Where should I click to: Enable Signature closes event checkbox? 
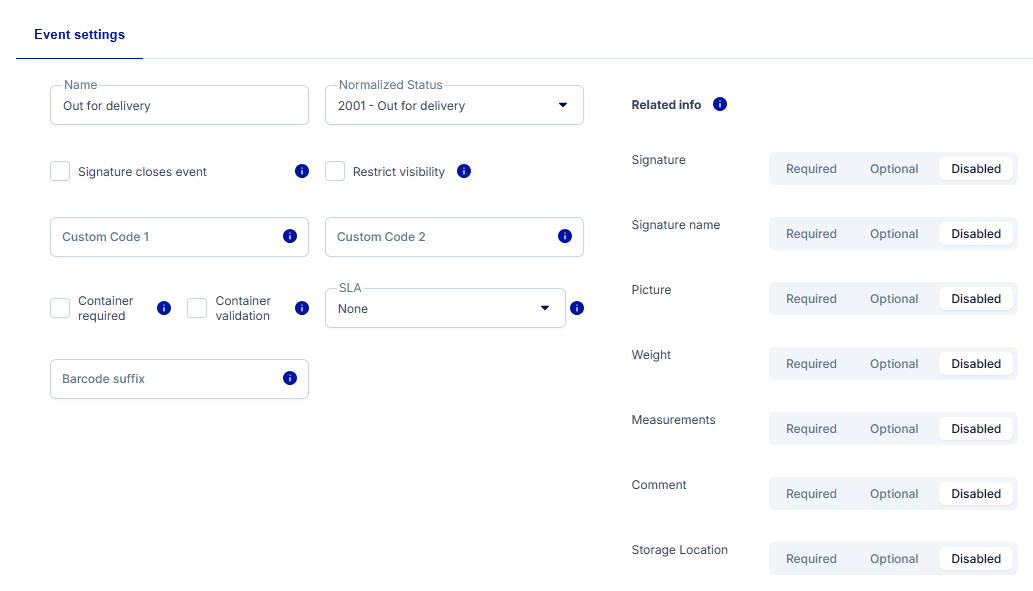click(60, 171)
